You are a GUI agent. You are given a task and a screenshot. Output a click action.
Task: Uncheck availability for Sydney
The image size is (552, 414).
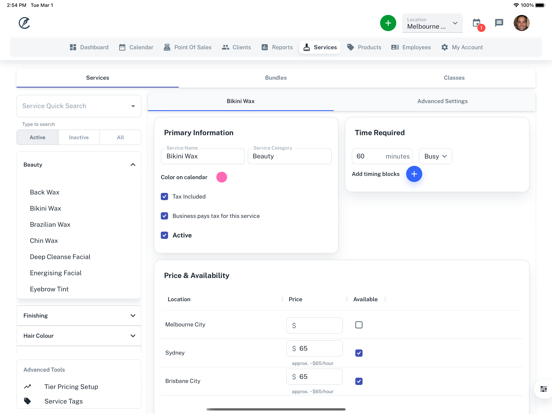(x=359, y=353)
